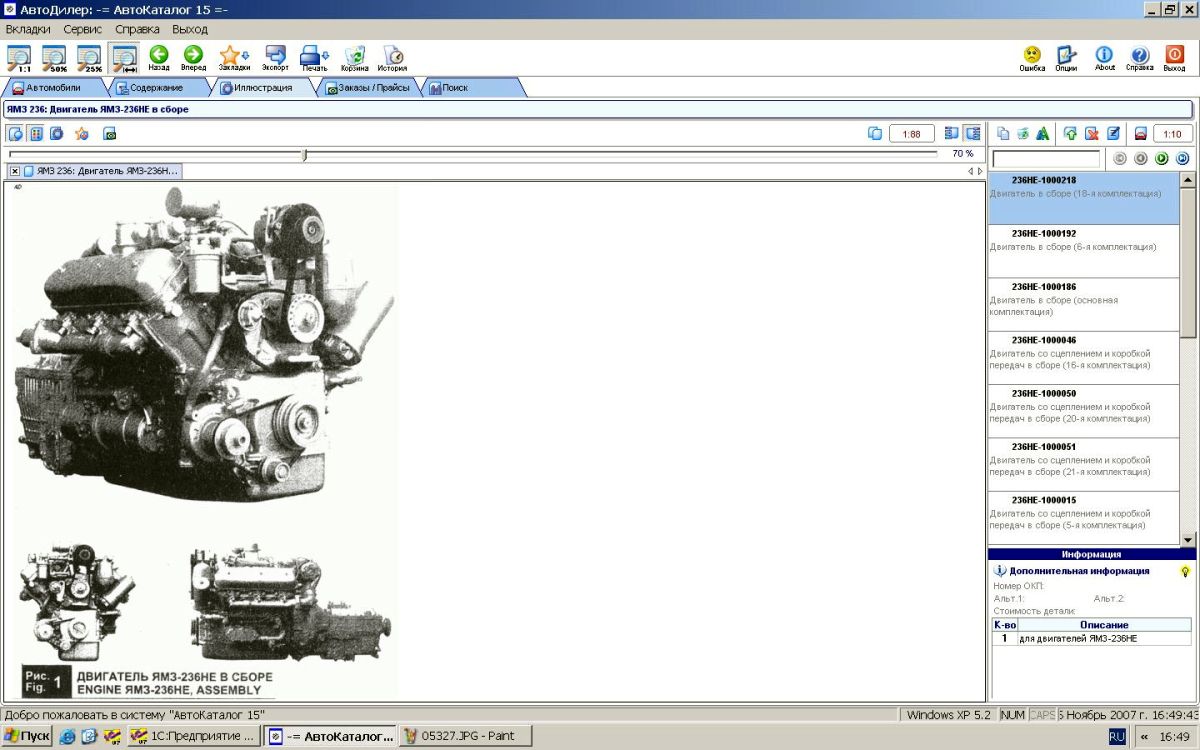
Task: Switch to the Содержание tab
Action: (x=156, y=88)
